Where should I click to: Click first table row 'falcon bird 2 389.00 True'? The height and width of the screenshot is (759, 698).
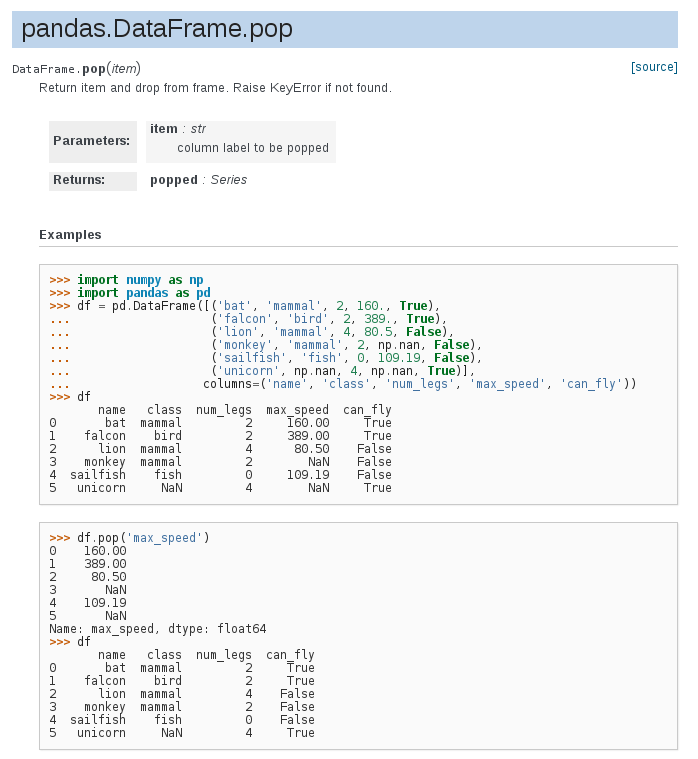click(220, 436)
